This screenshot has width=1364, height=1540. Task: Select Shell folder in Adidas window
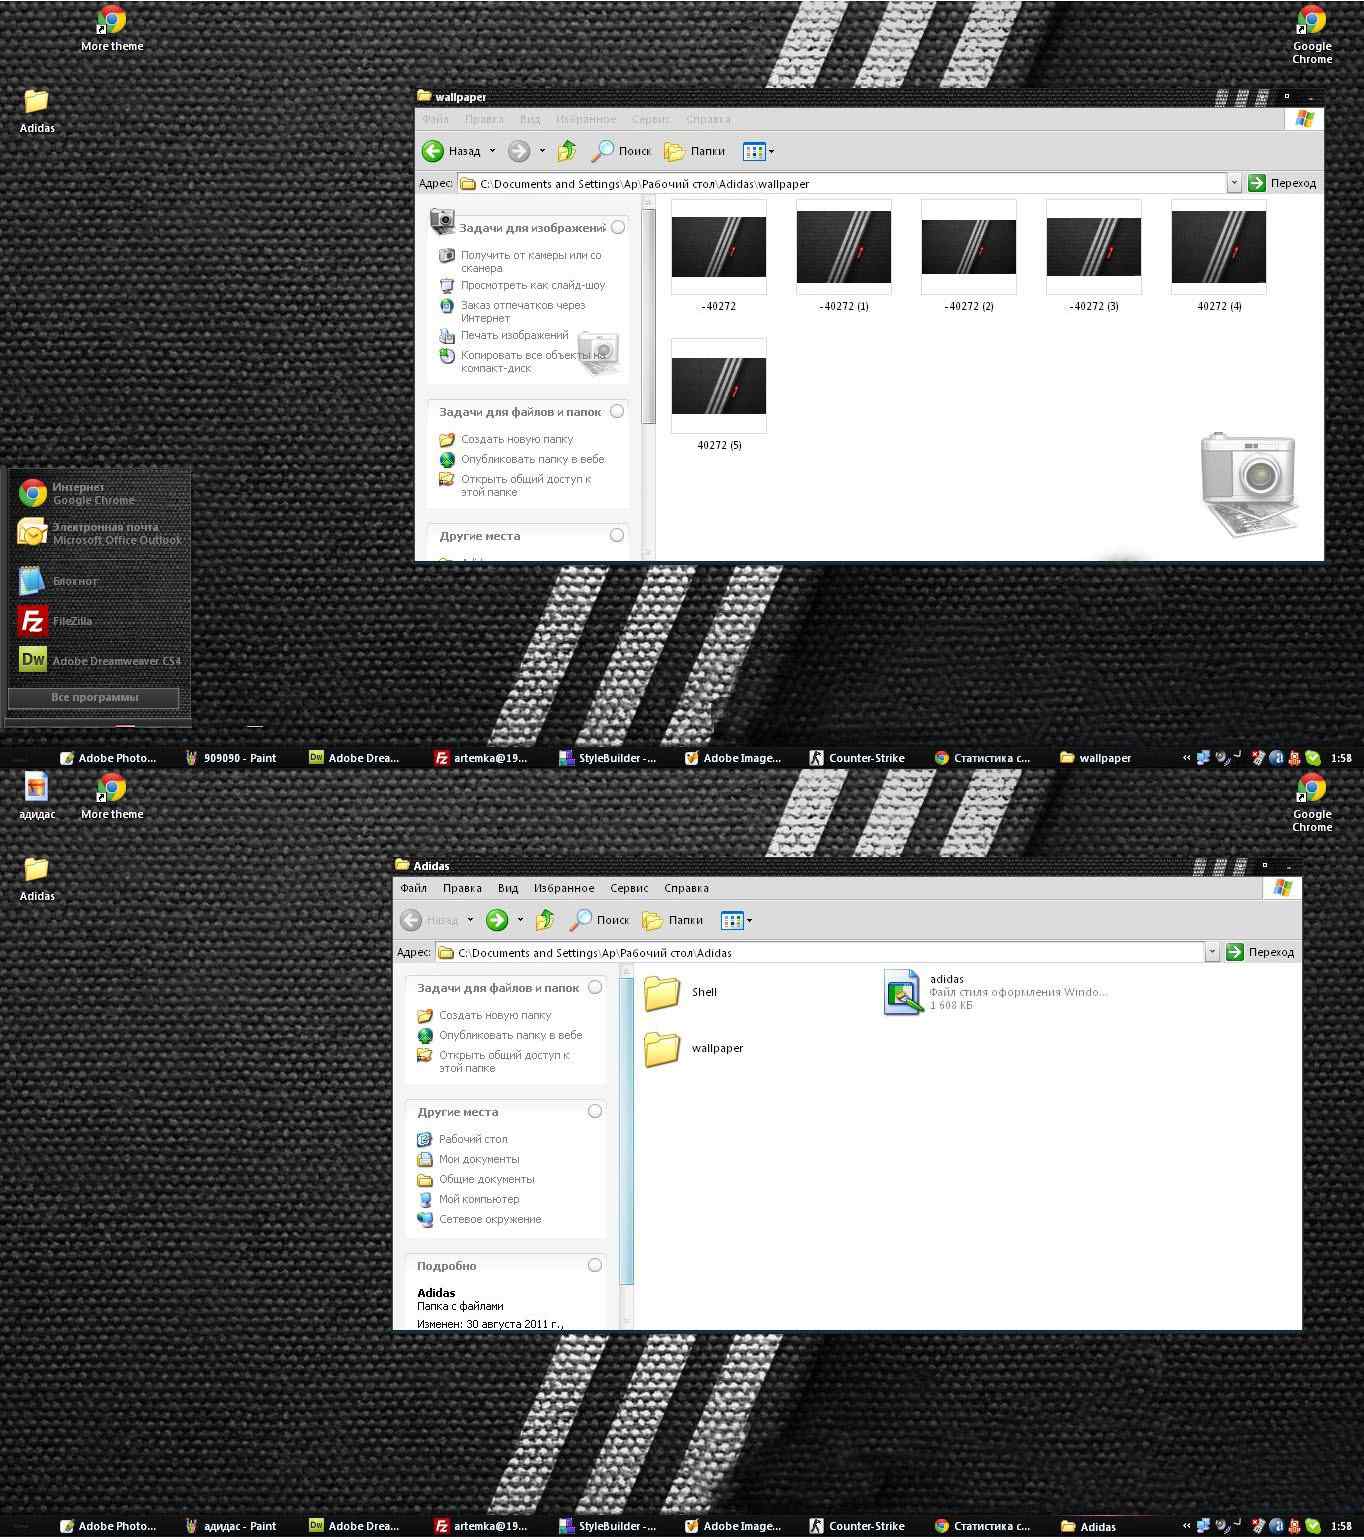click(680, 992)
